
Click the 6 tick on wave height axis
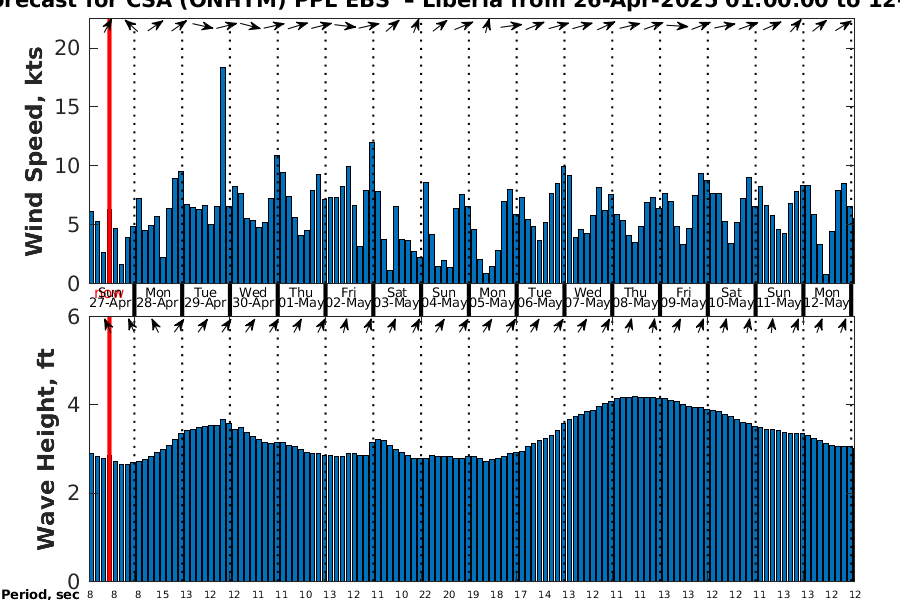(x=73, y=316)
